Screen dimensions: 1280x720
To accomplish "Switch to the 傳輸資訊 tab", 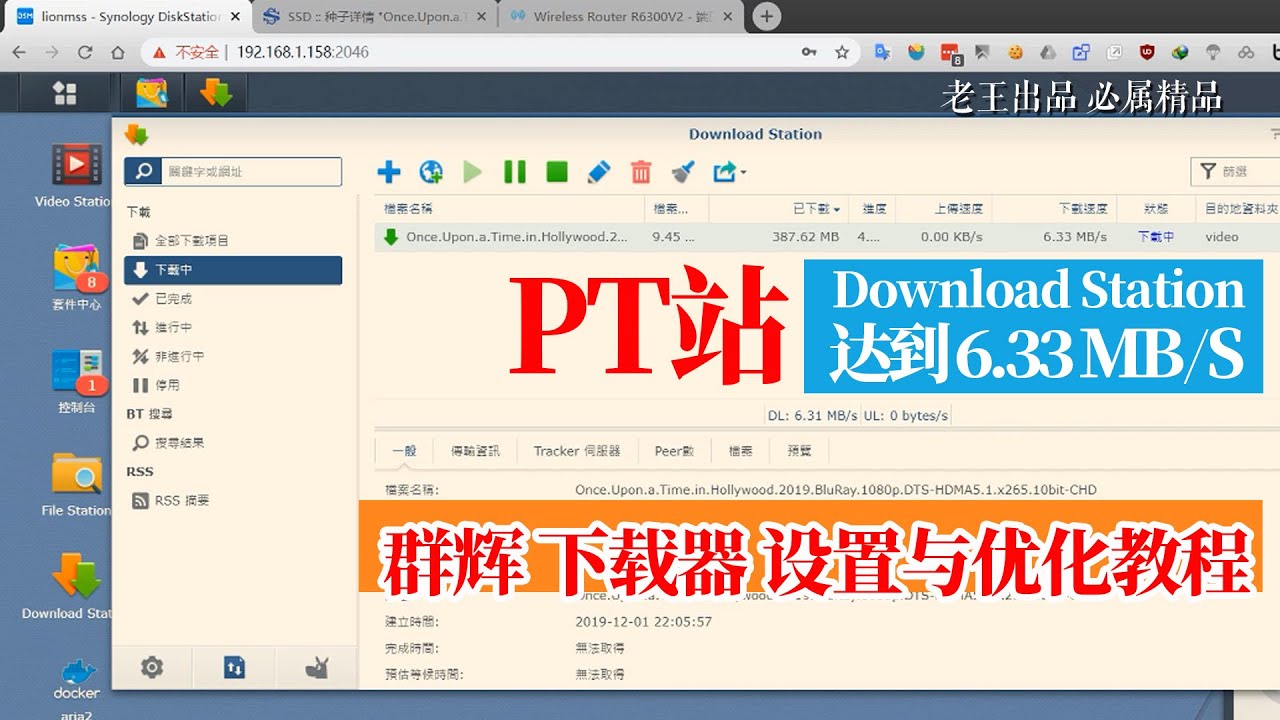I will pyautogui.click(x=475, y=451).
